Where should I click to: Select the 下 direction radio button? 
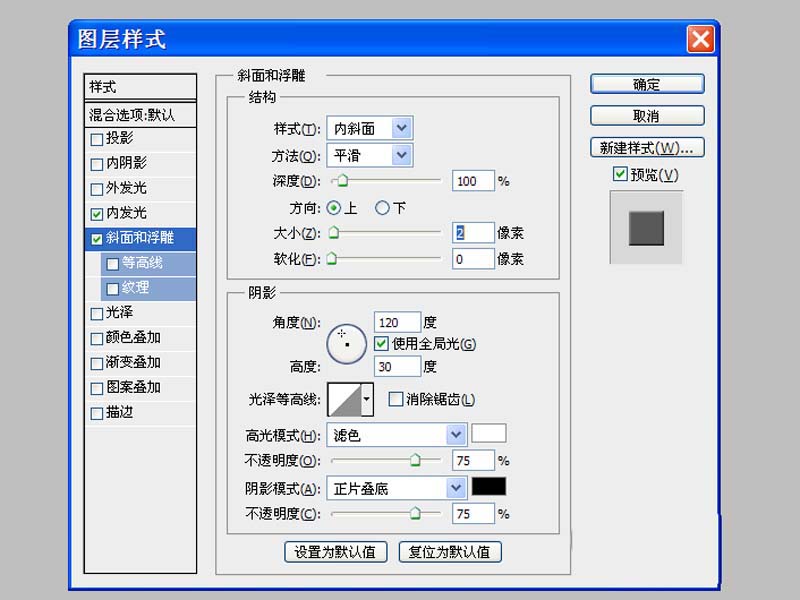382,208
